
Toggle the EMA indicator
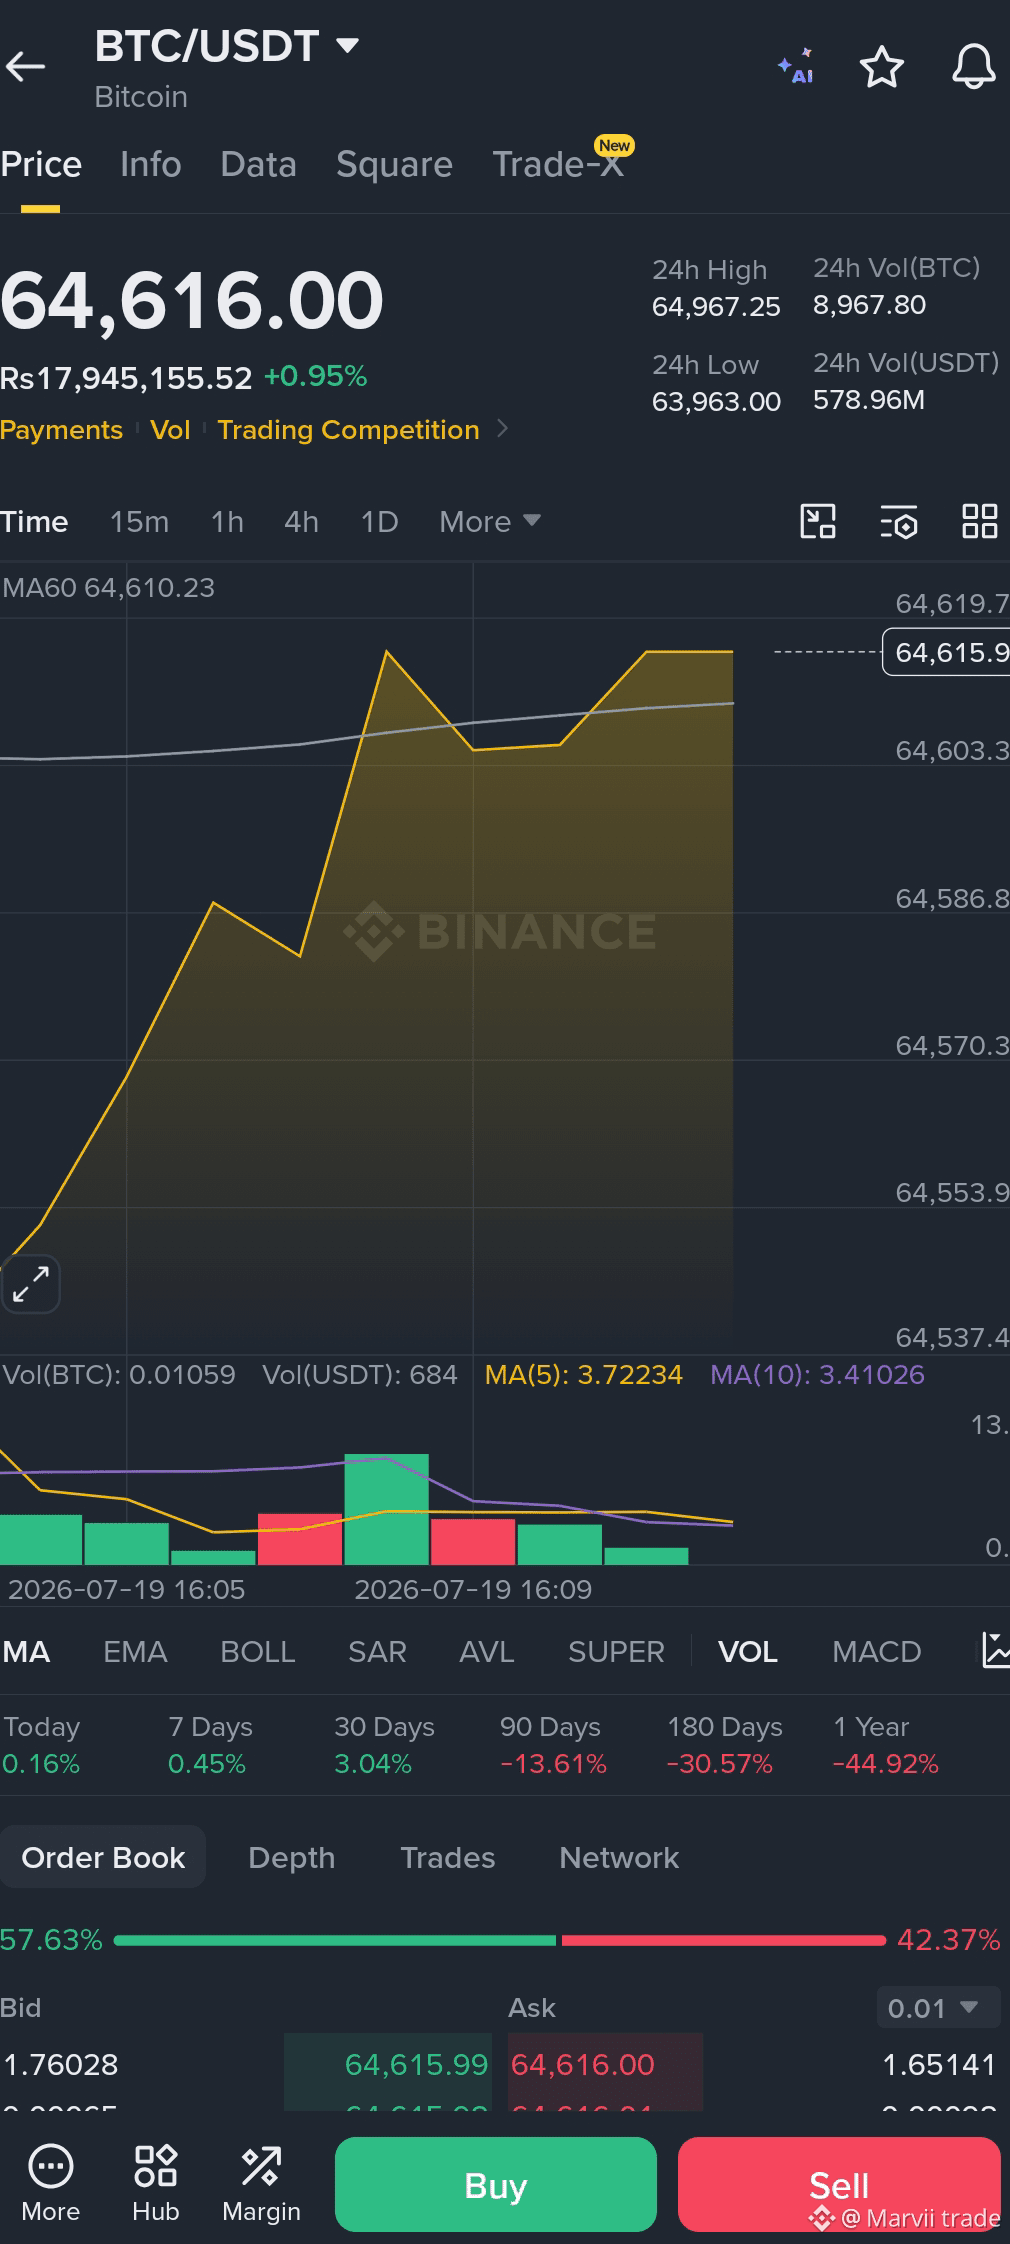point(135,1651)
